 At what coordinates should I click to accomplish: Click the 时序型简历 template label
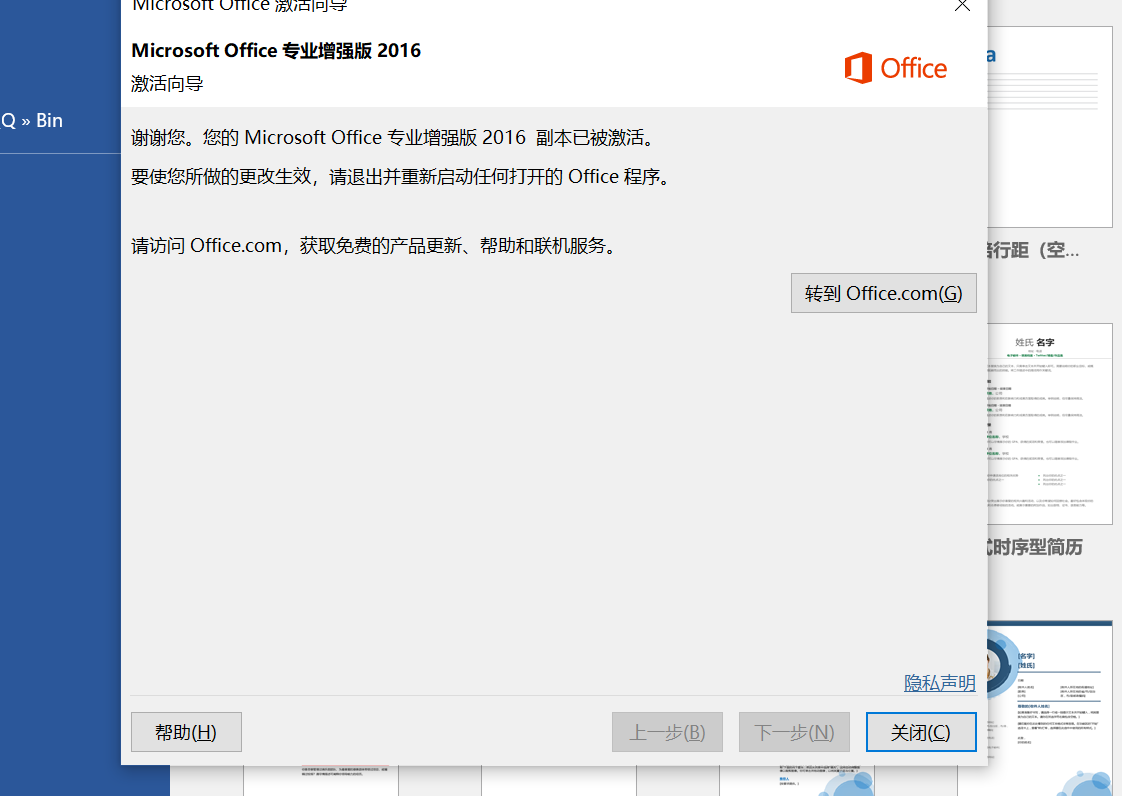point(1035,548)
